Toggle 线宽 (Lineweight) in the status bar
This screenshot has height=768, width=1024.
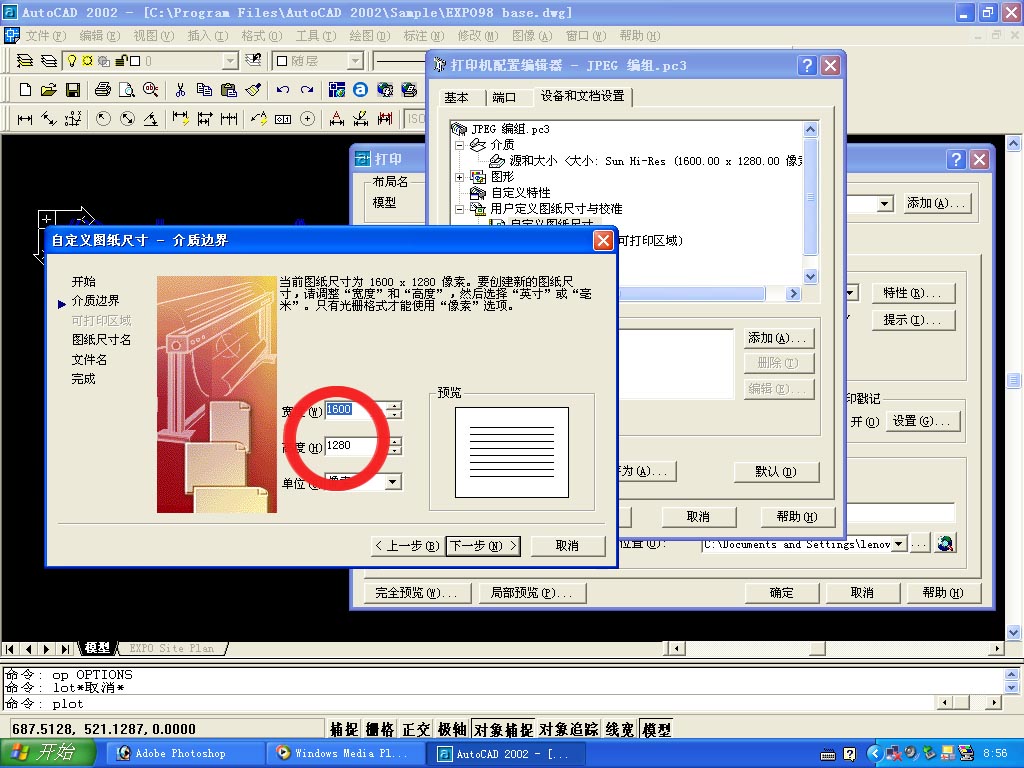620,729
